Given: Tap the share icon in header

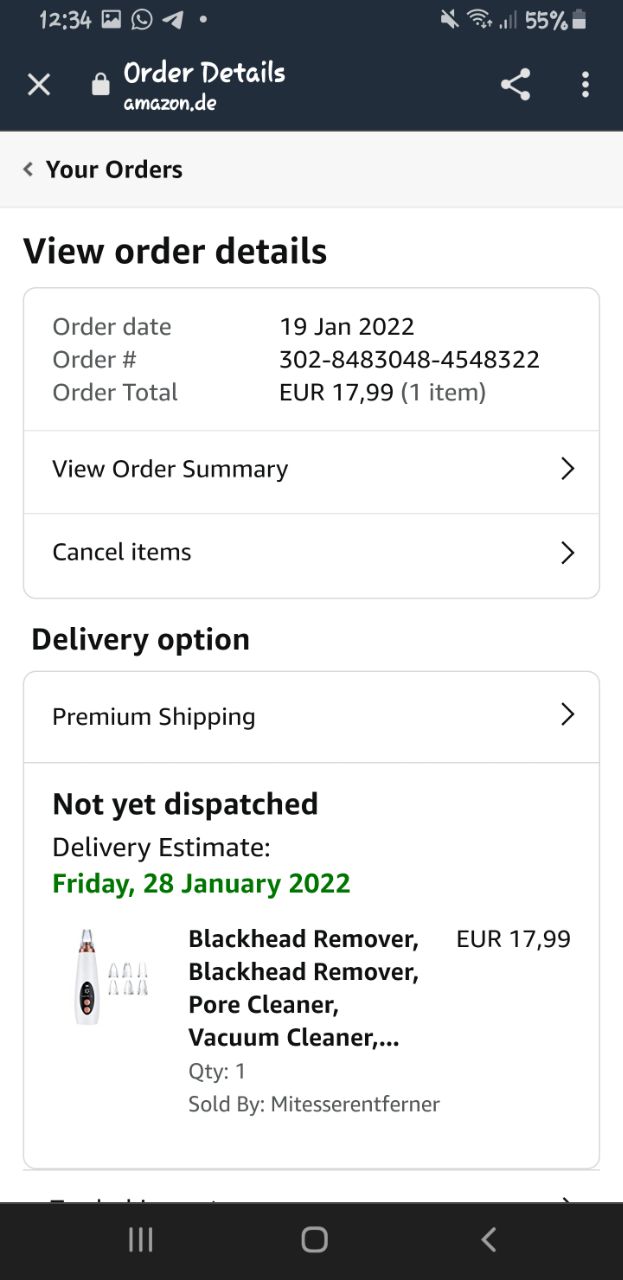Looking at the screenshot, I should click(515, 85).
